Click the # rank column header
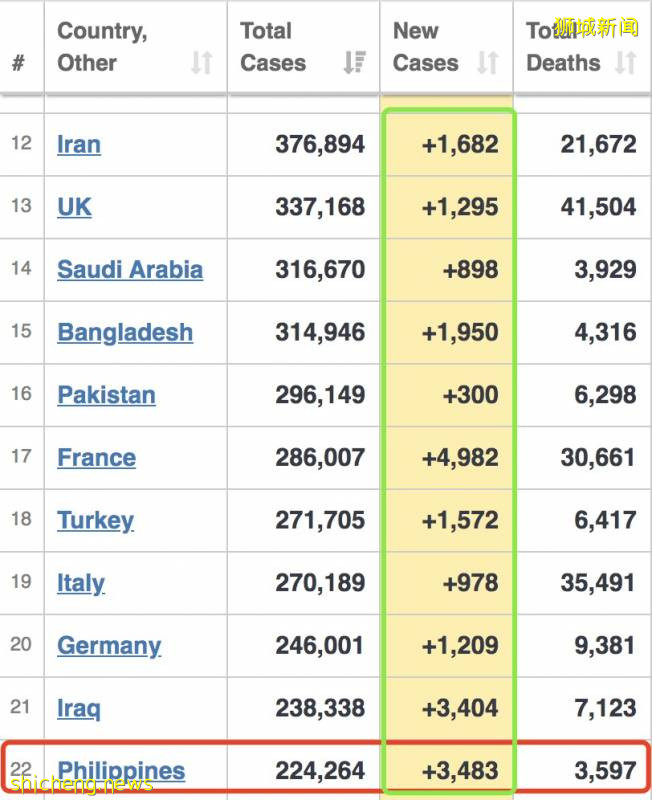Image resolution: width=652 pixels, height=800 pixels. (19, 63)
